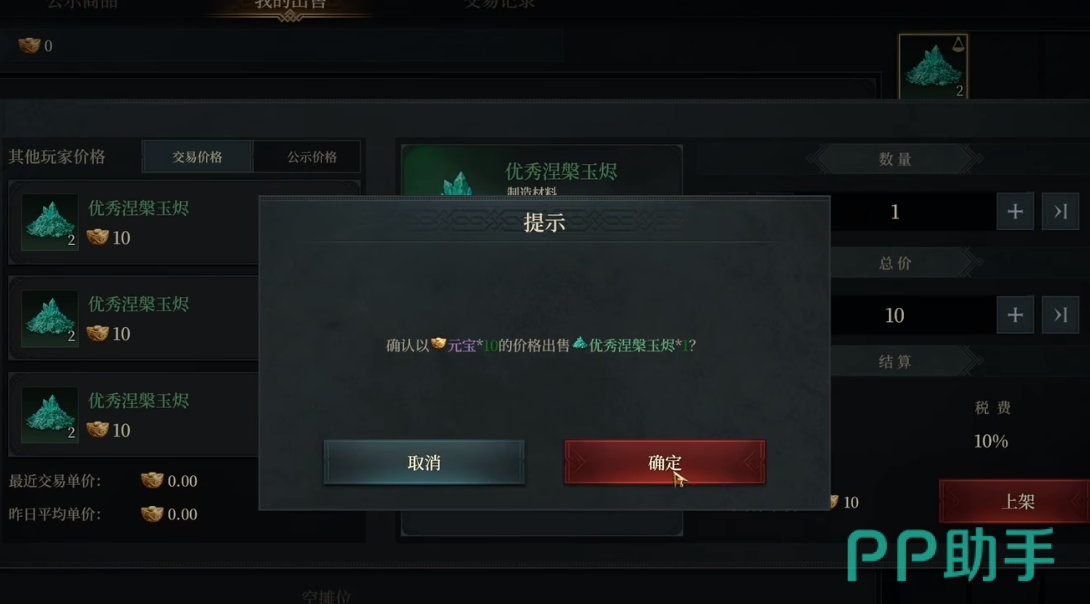Select the jade item thumbnail in inventory
This screenshot has height=604, width=1090.
coord(933,67)
